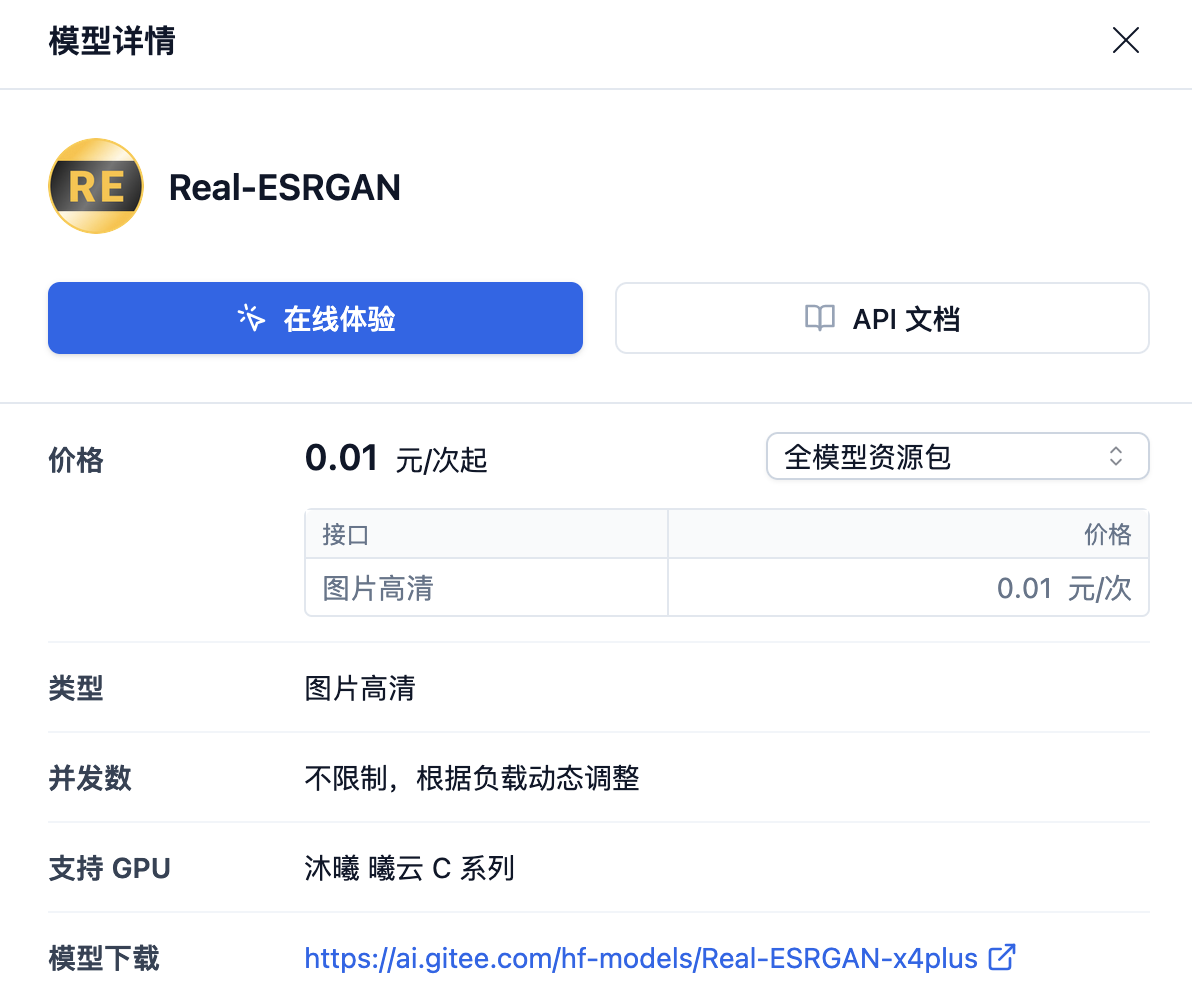Click the 价格 label

click(75, 460)
